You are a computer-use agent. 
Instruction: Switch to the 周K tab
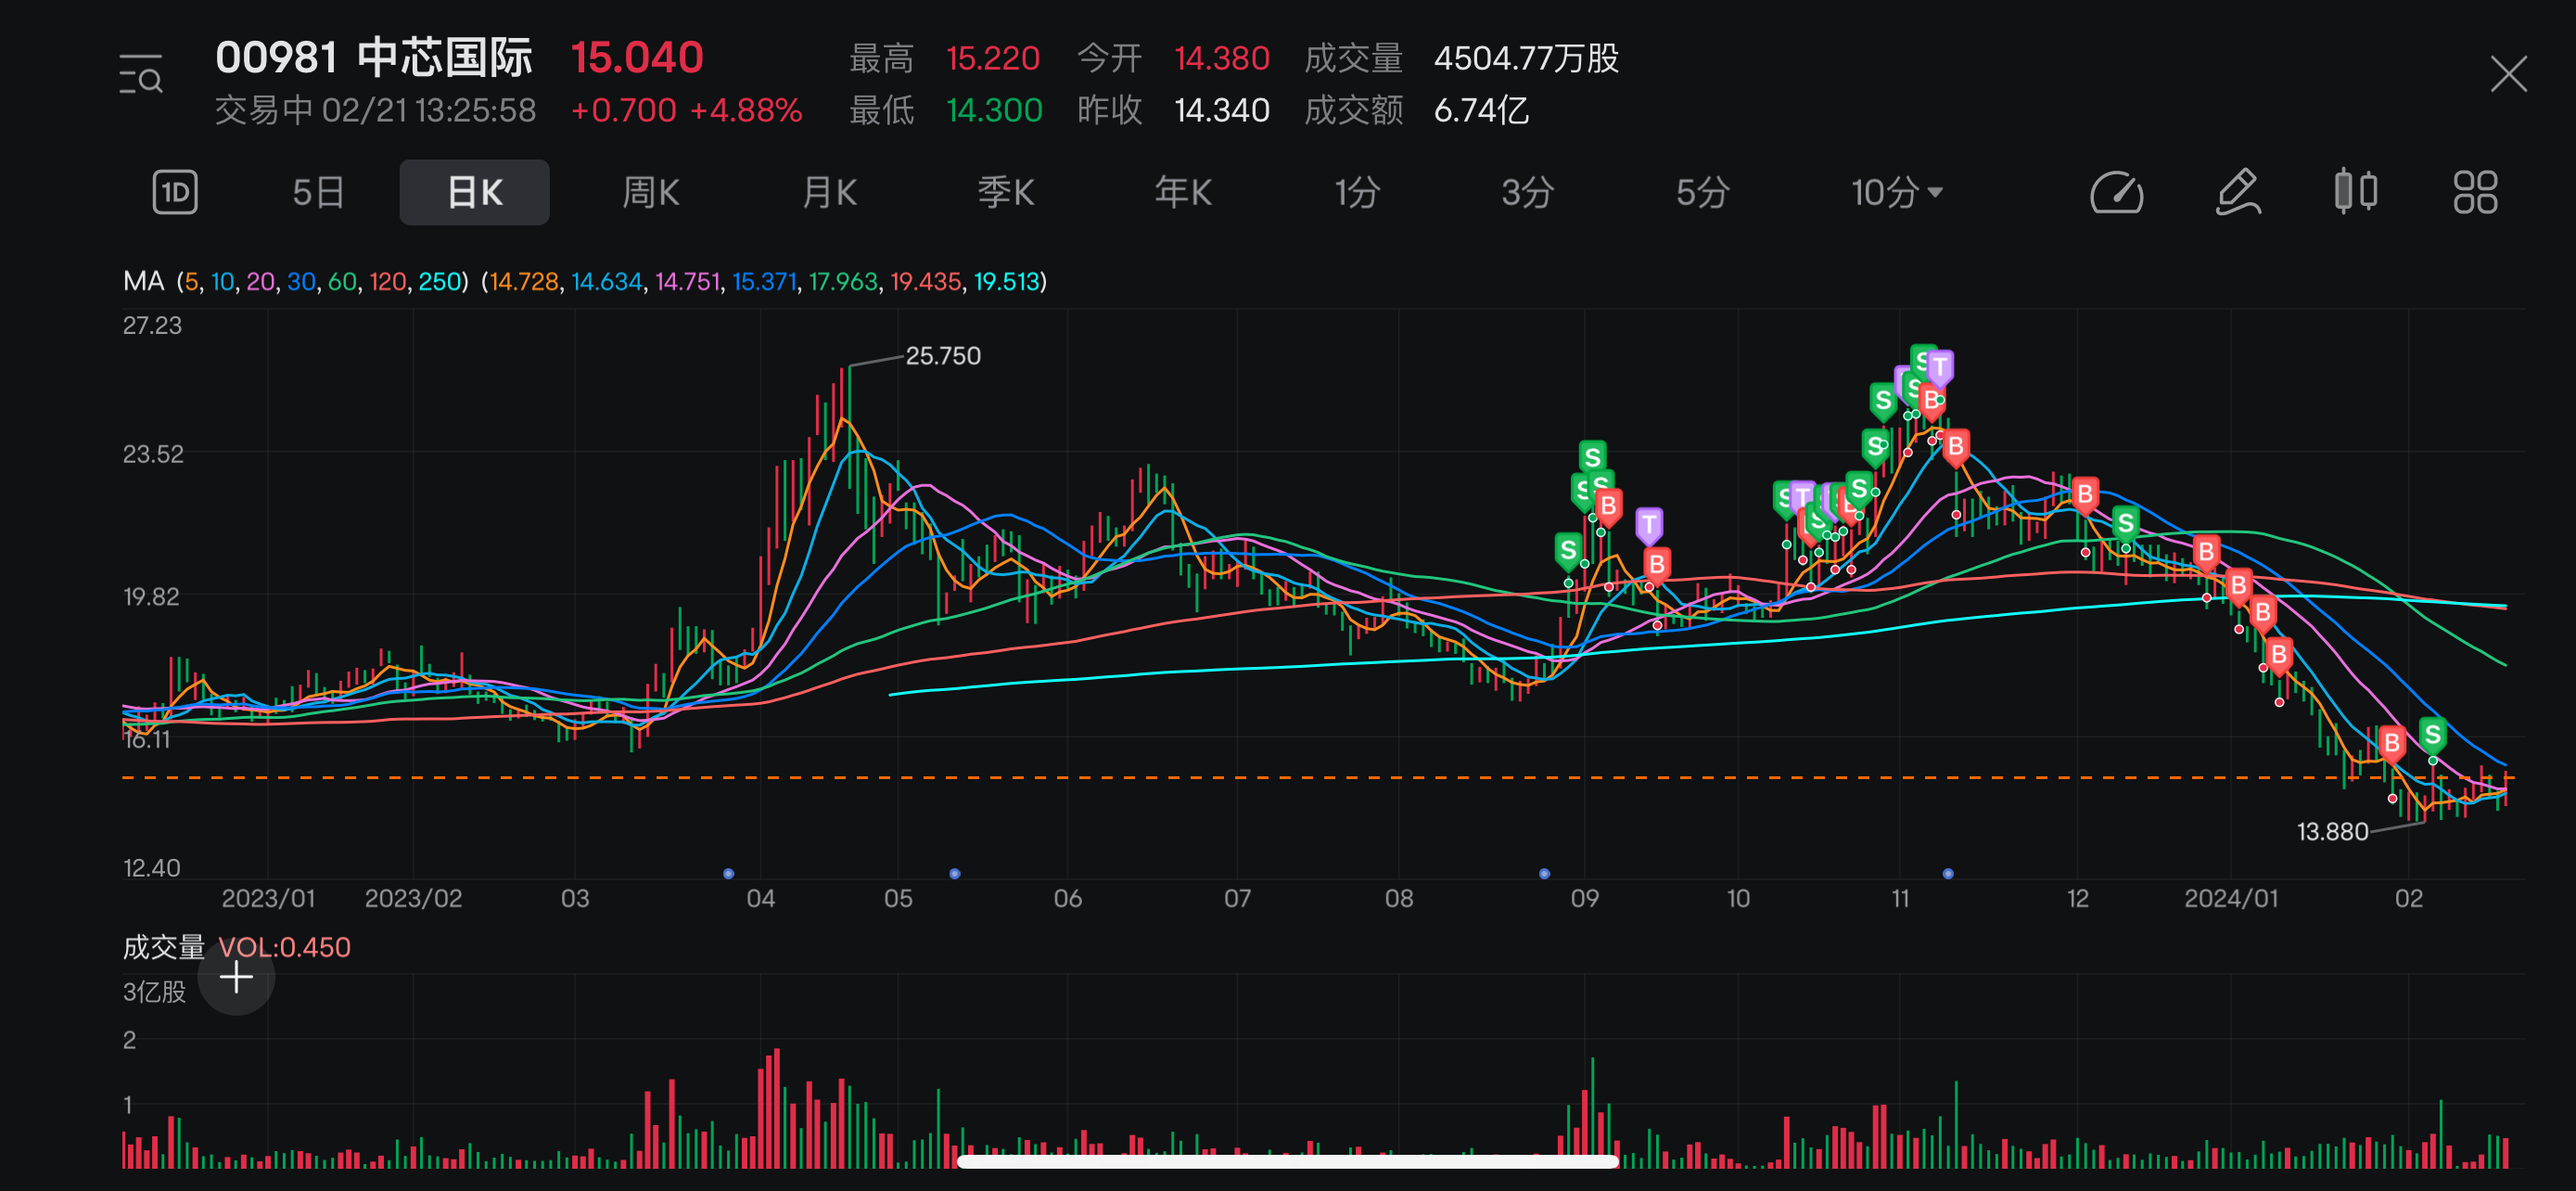(x=651, y=192)
